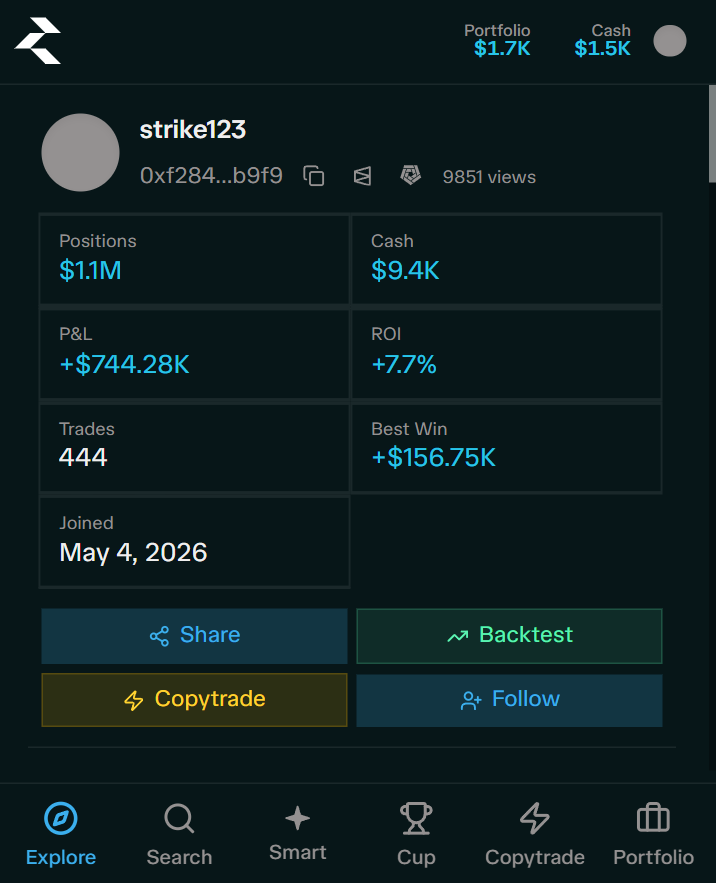
Task: Run Backtest on this trader
Action: point(509,635)
